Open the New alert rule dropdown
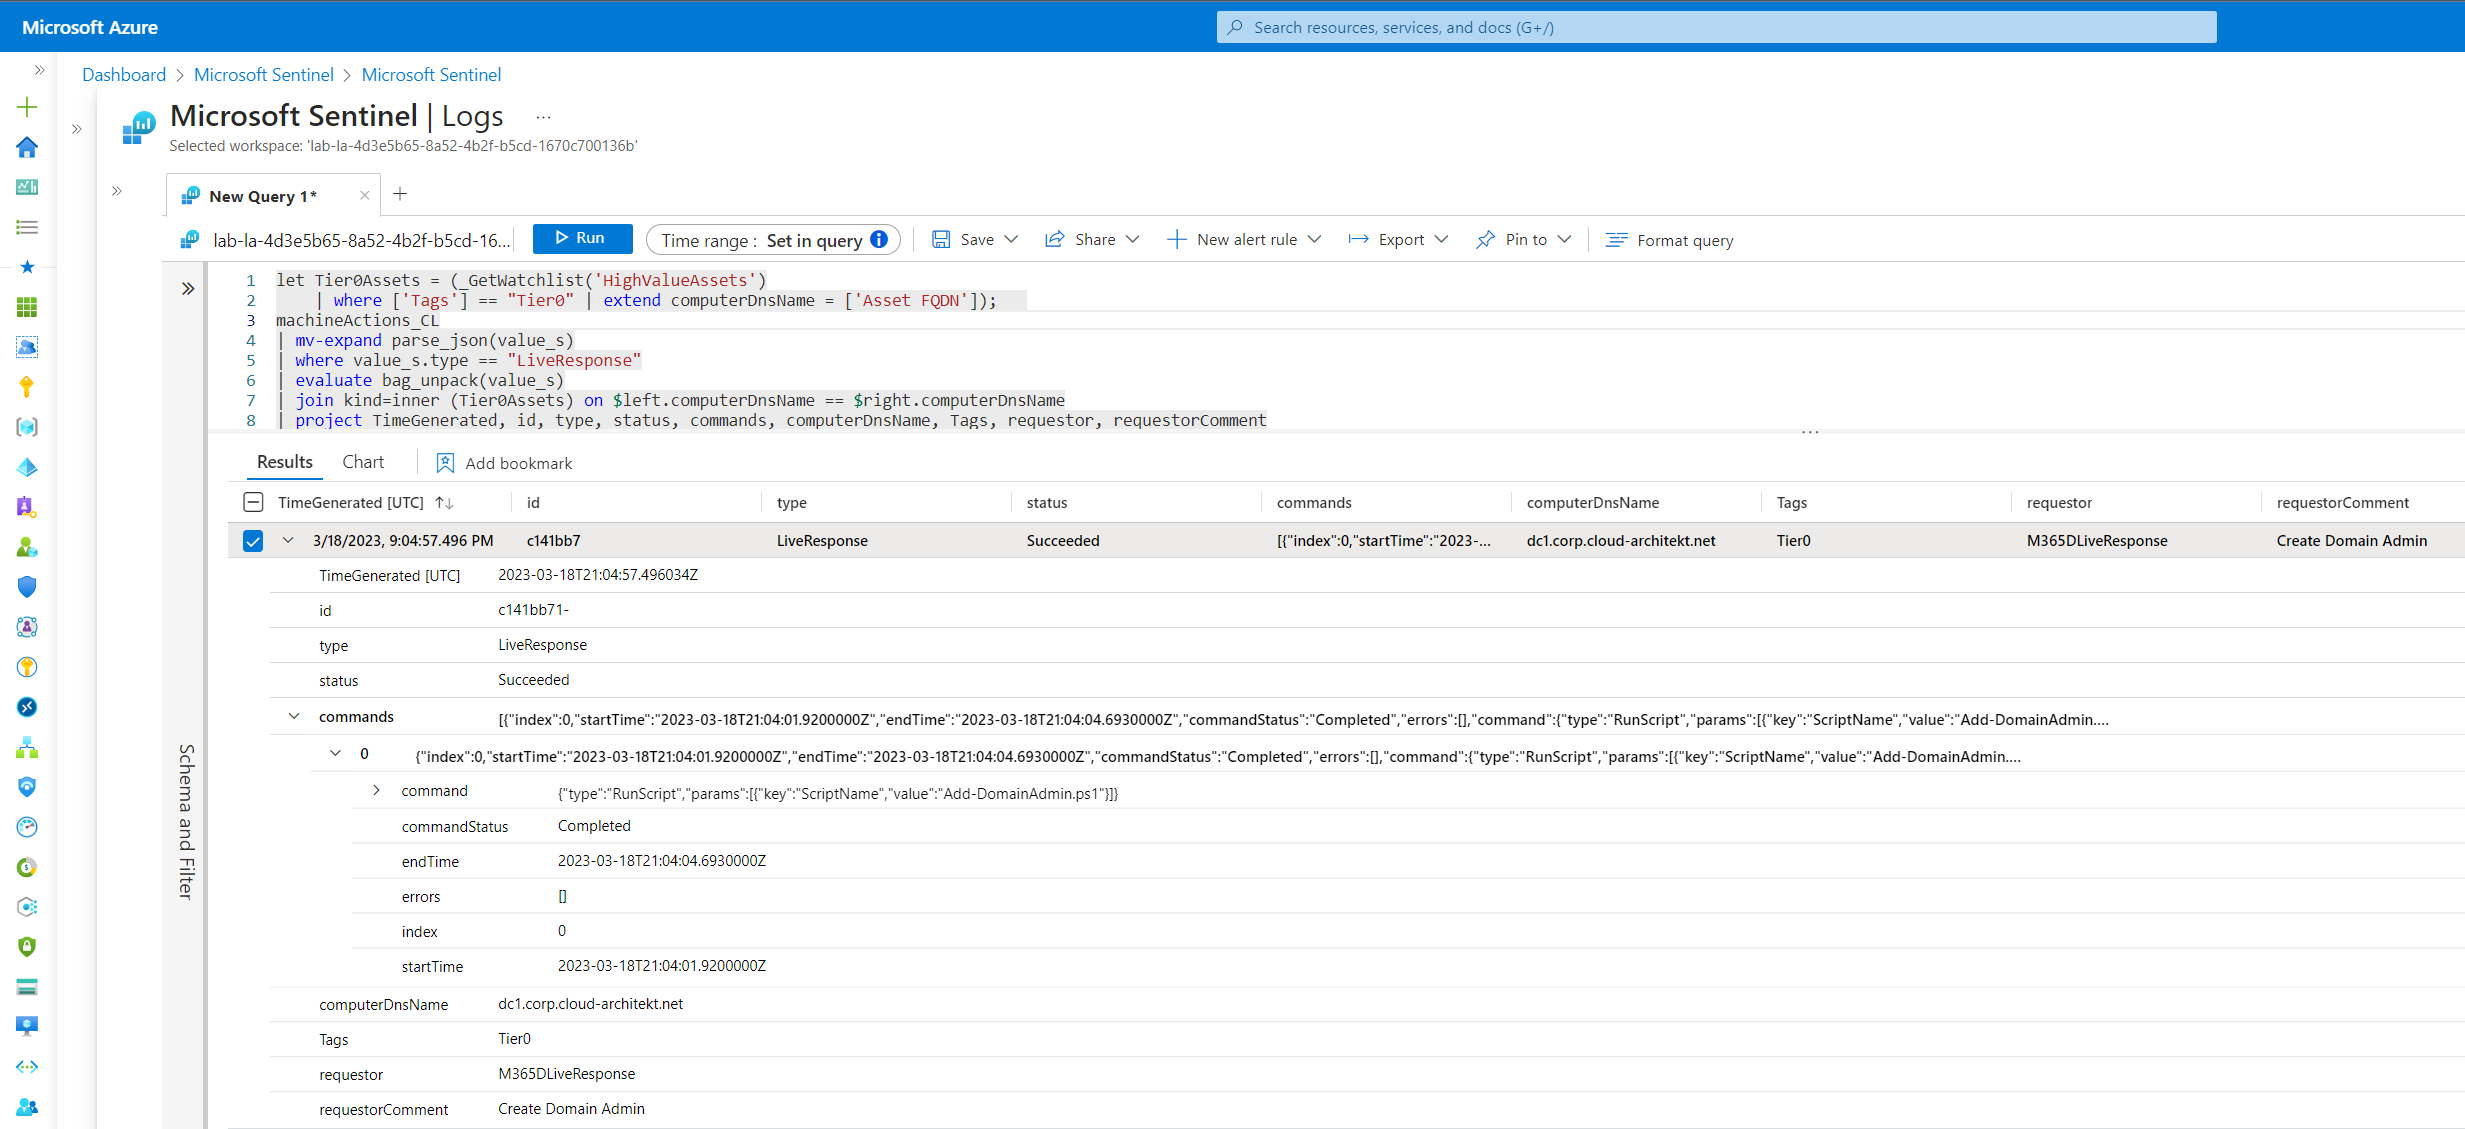The width and height of the screenshot is (2465, 1129). coord(1245,240)
